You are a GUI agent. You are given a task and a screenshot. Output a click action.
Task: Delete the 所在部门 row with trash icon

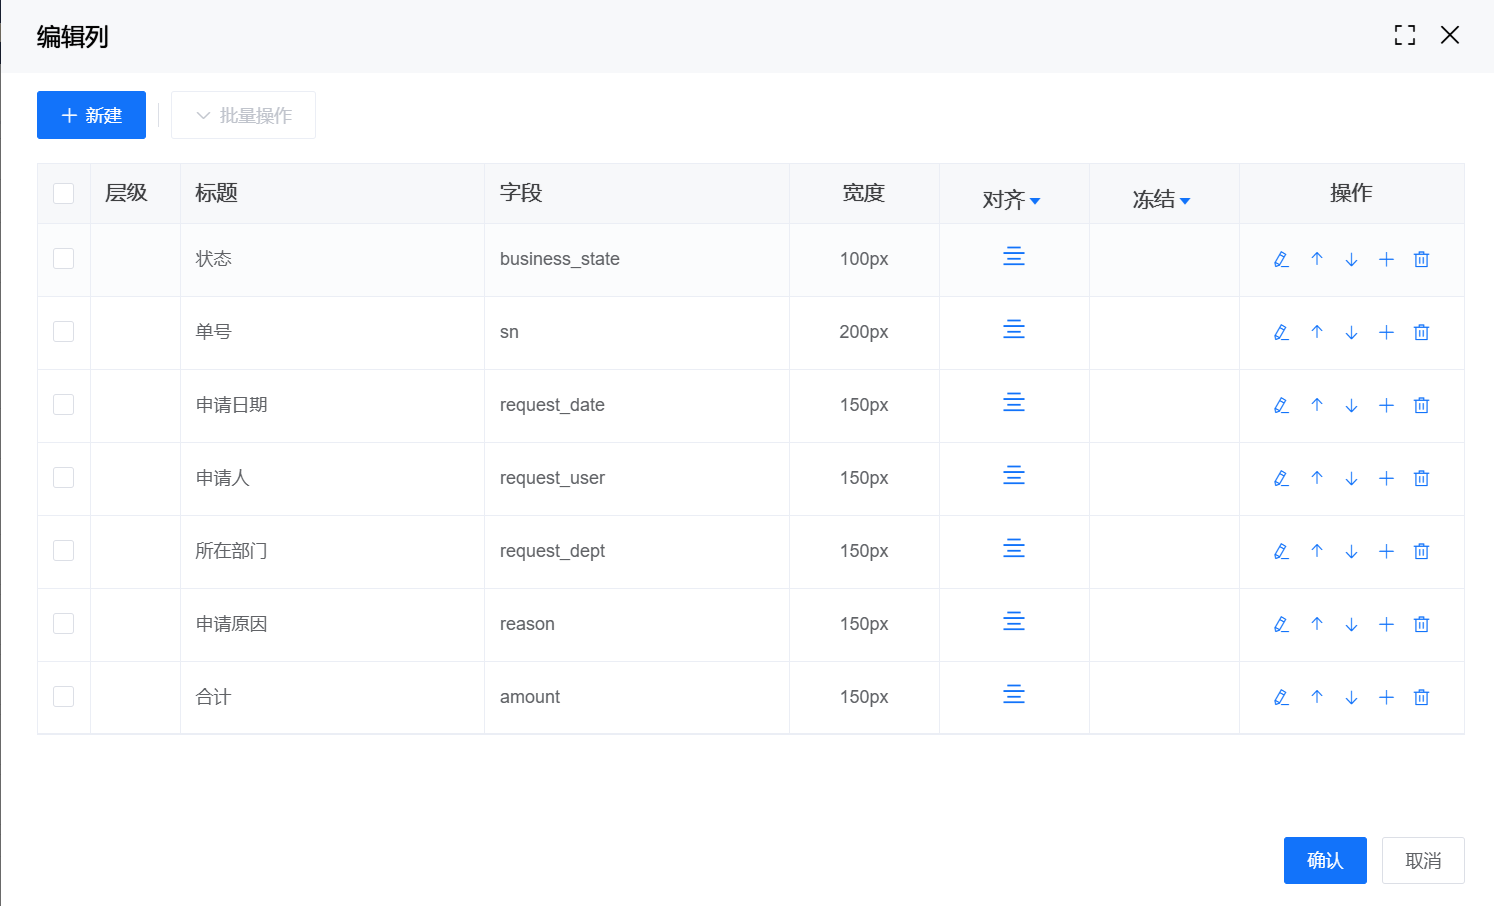1421,551
